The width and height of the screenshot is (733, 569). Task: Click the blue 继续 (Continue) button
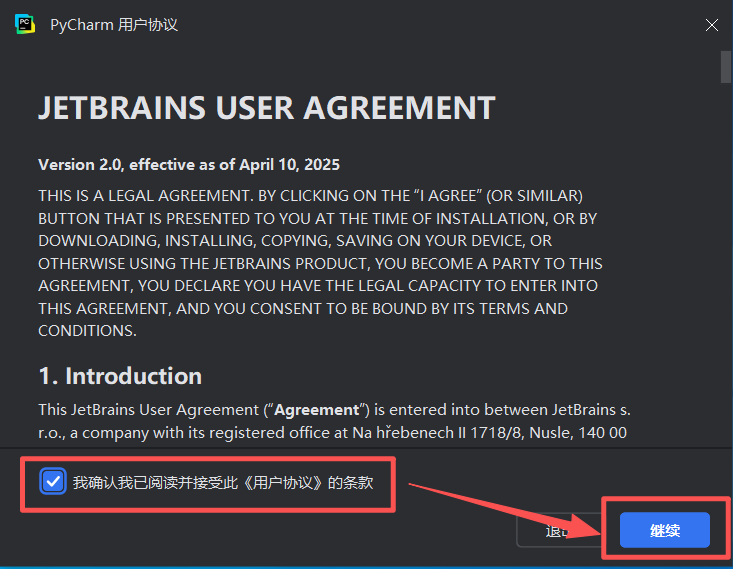[x=664, y=530]
